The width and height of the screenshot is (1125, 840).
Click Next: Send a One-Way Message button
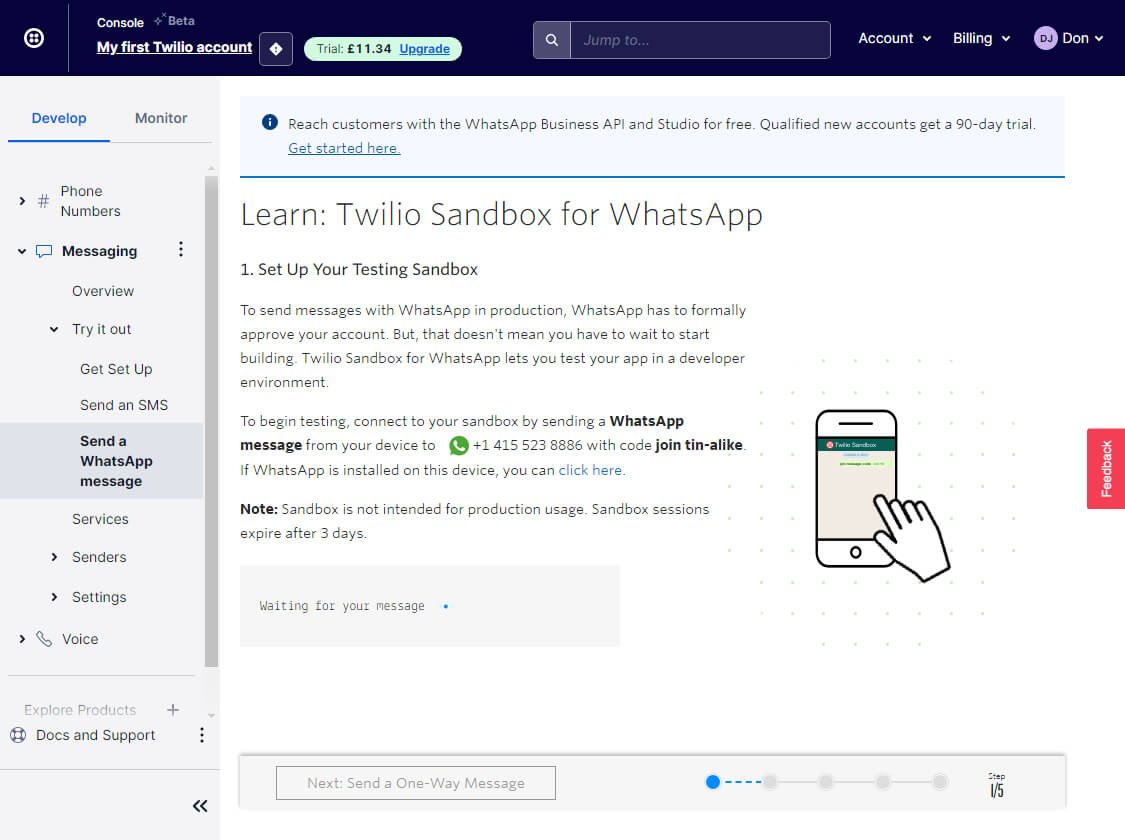(415, 783)
